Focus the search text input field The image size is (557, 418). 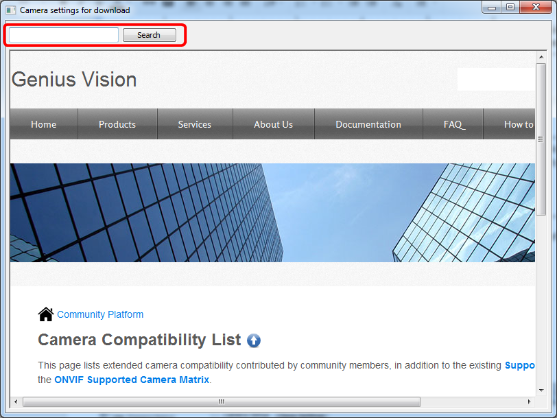click(64, 35)
